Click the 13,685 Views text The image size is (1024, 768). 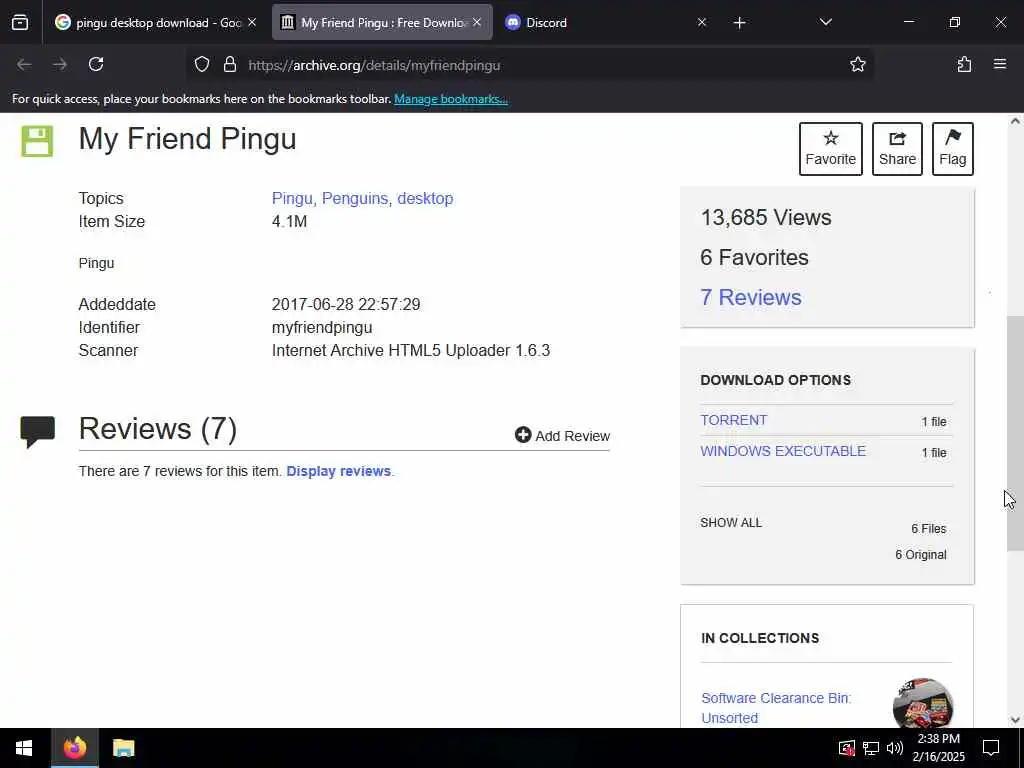[x=765, y=217]
